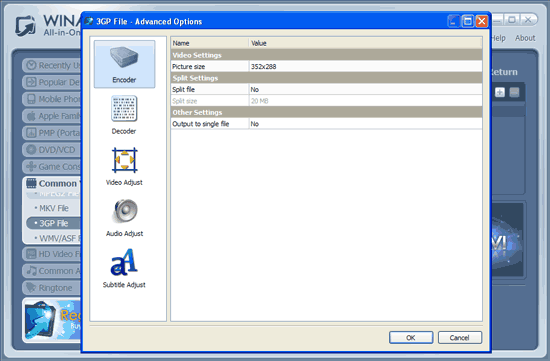The width and height of the screenshot is (550, 361).
Task: Select 3GP File in the main window
Action: [x=54, y=223]
